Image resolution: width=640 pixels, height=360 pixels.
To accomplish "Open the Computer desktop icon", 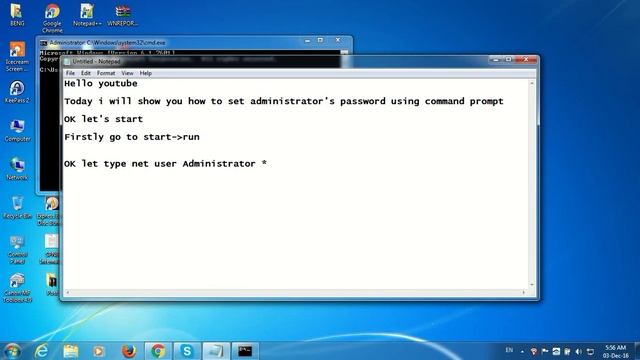I will tap(17, 130).
